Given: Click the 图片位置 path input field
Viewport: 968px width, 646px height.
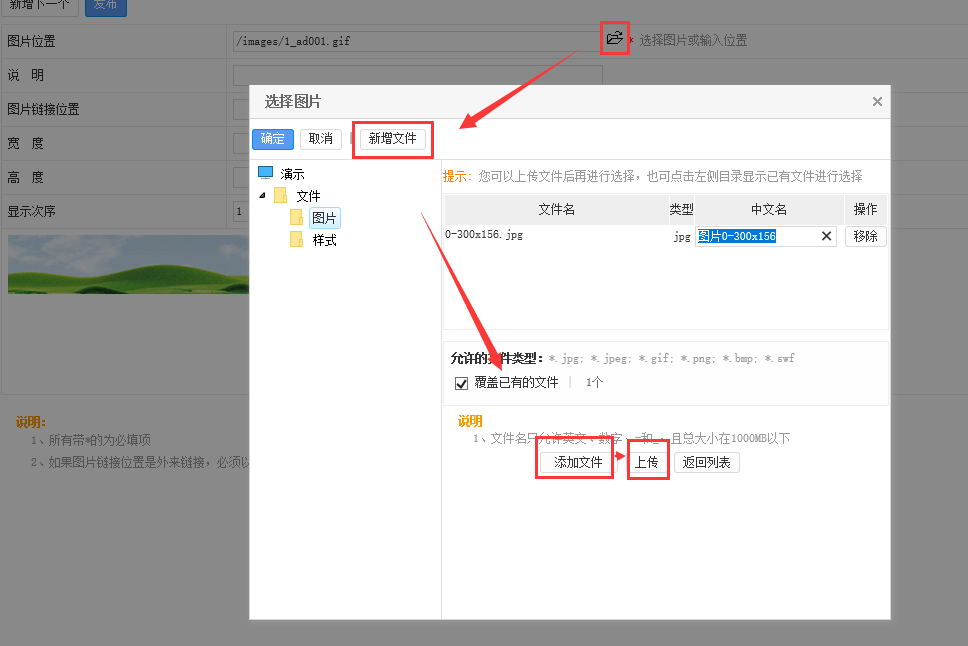Looking at the screenshot, I should (x=415, y=41).
